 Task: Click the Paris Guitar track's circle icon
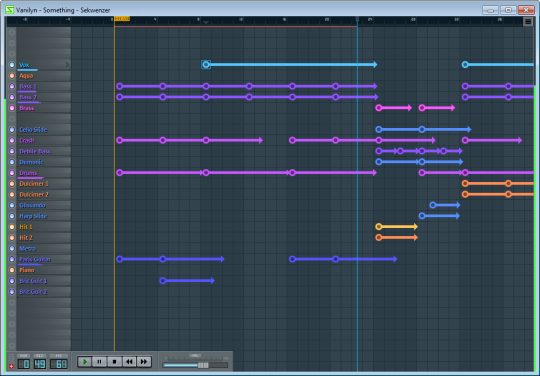[x=12, y=259]
